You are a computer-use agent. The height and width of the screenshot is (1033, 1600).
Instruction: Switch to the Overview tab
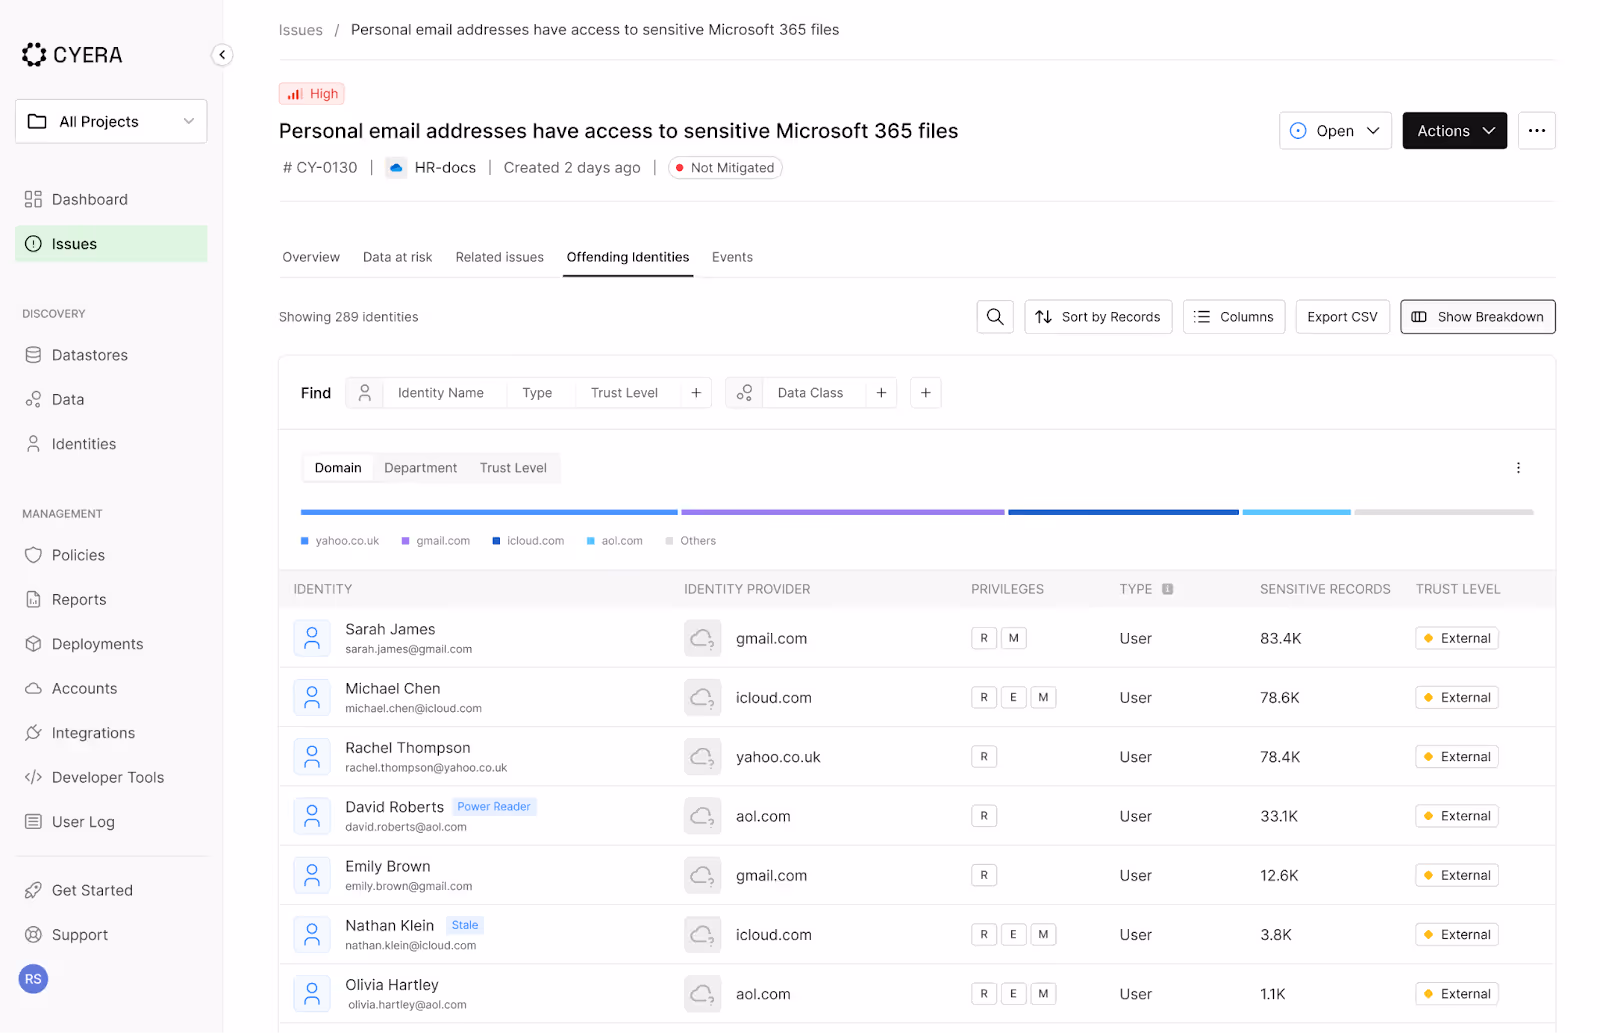click(311, 257)
